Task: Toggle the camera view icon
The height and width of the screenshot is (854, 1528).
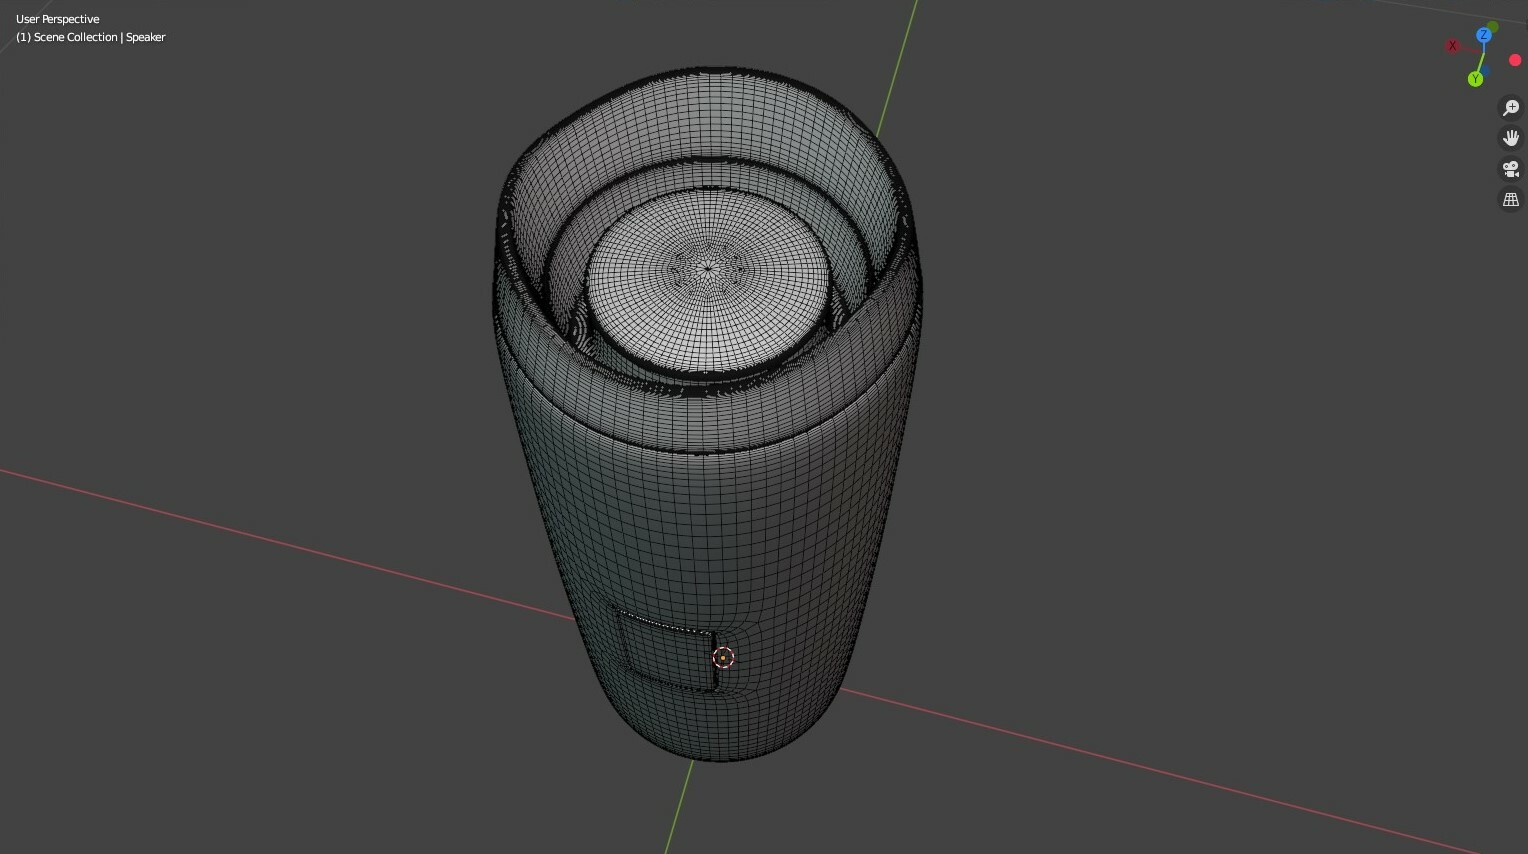Action: pos(1510,168)
